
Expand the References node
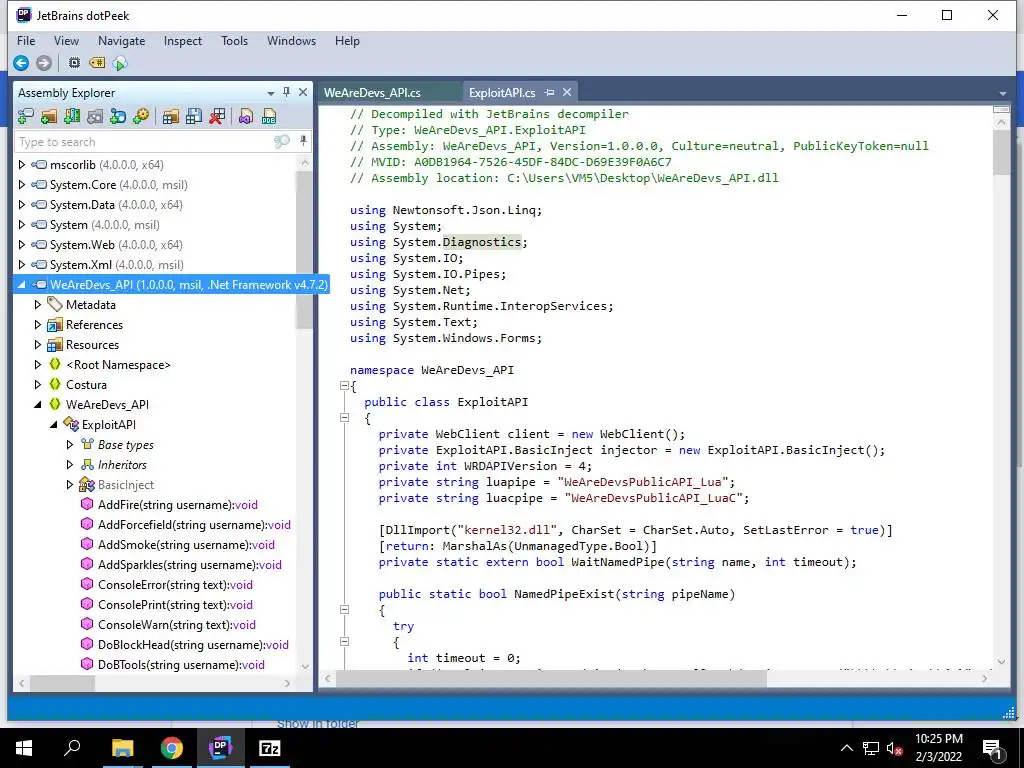point(38,325)
